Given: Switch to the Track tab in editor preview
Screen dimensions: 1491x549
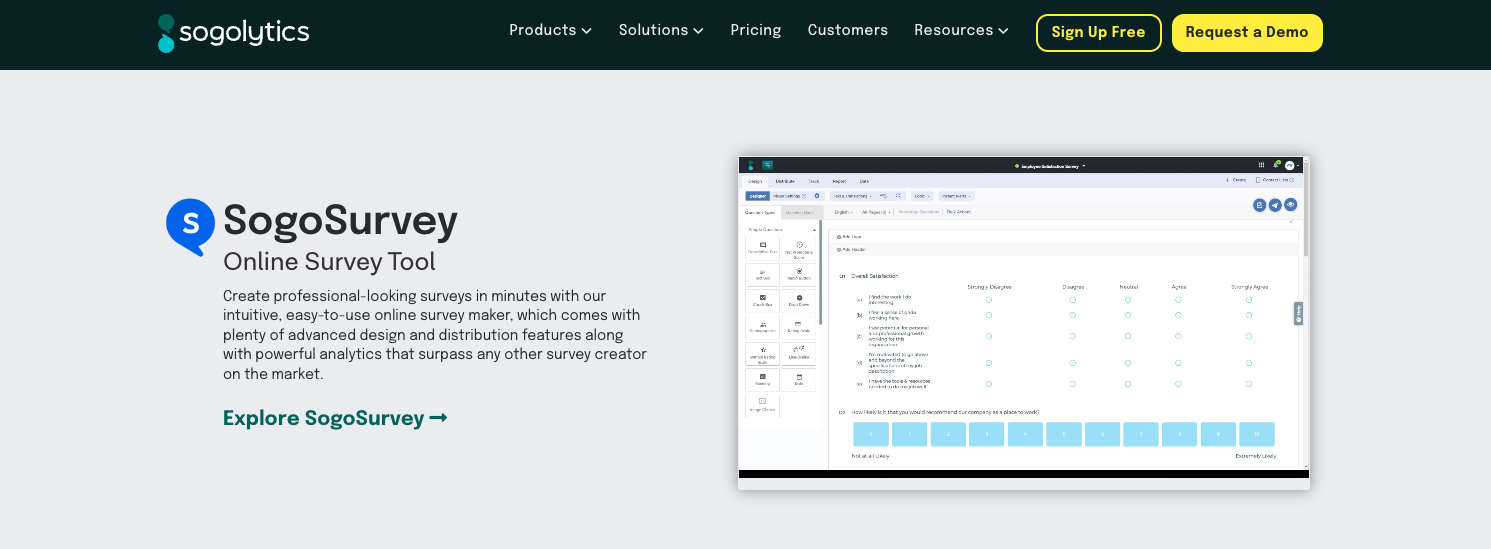Looking at the screenshot, I should (814, 181).
